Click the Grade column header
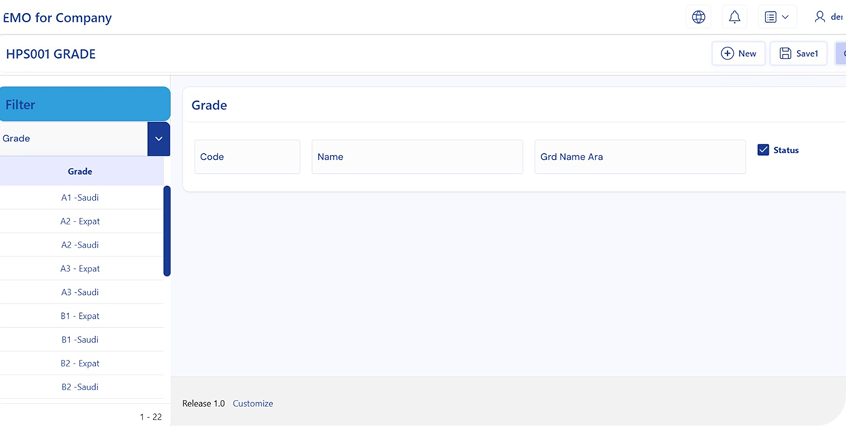This screenshot has height=426, width=846. (x=80, y=172)
